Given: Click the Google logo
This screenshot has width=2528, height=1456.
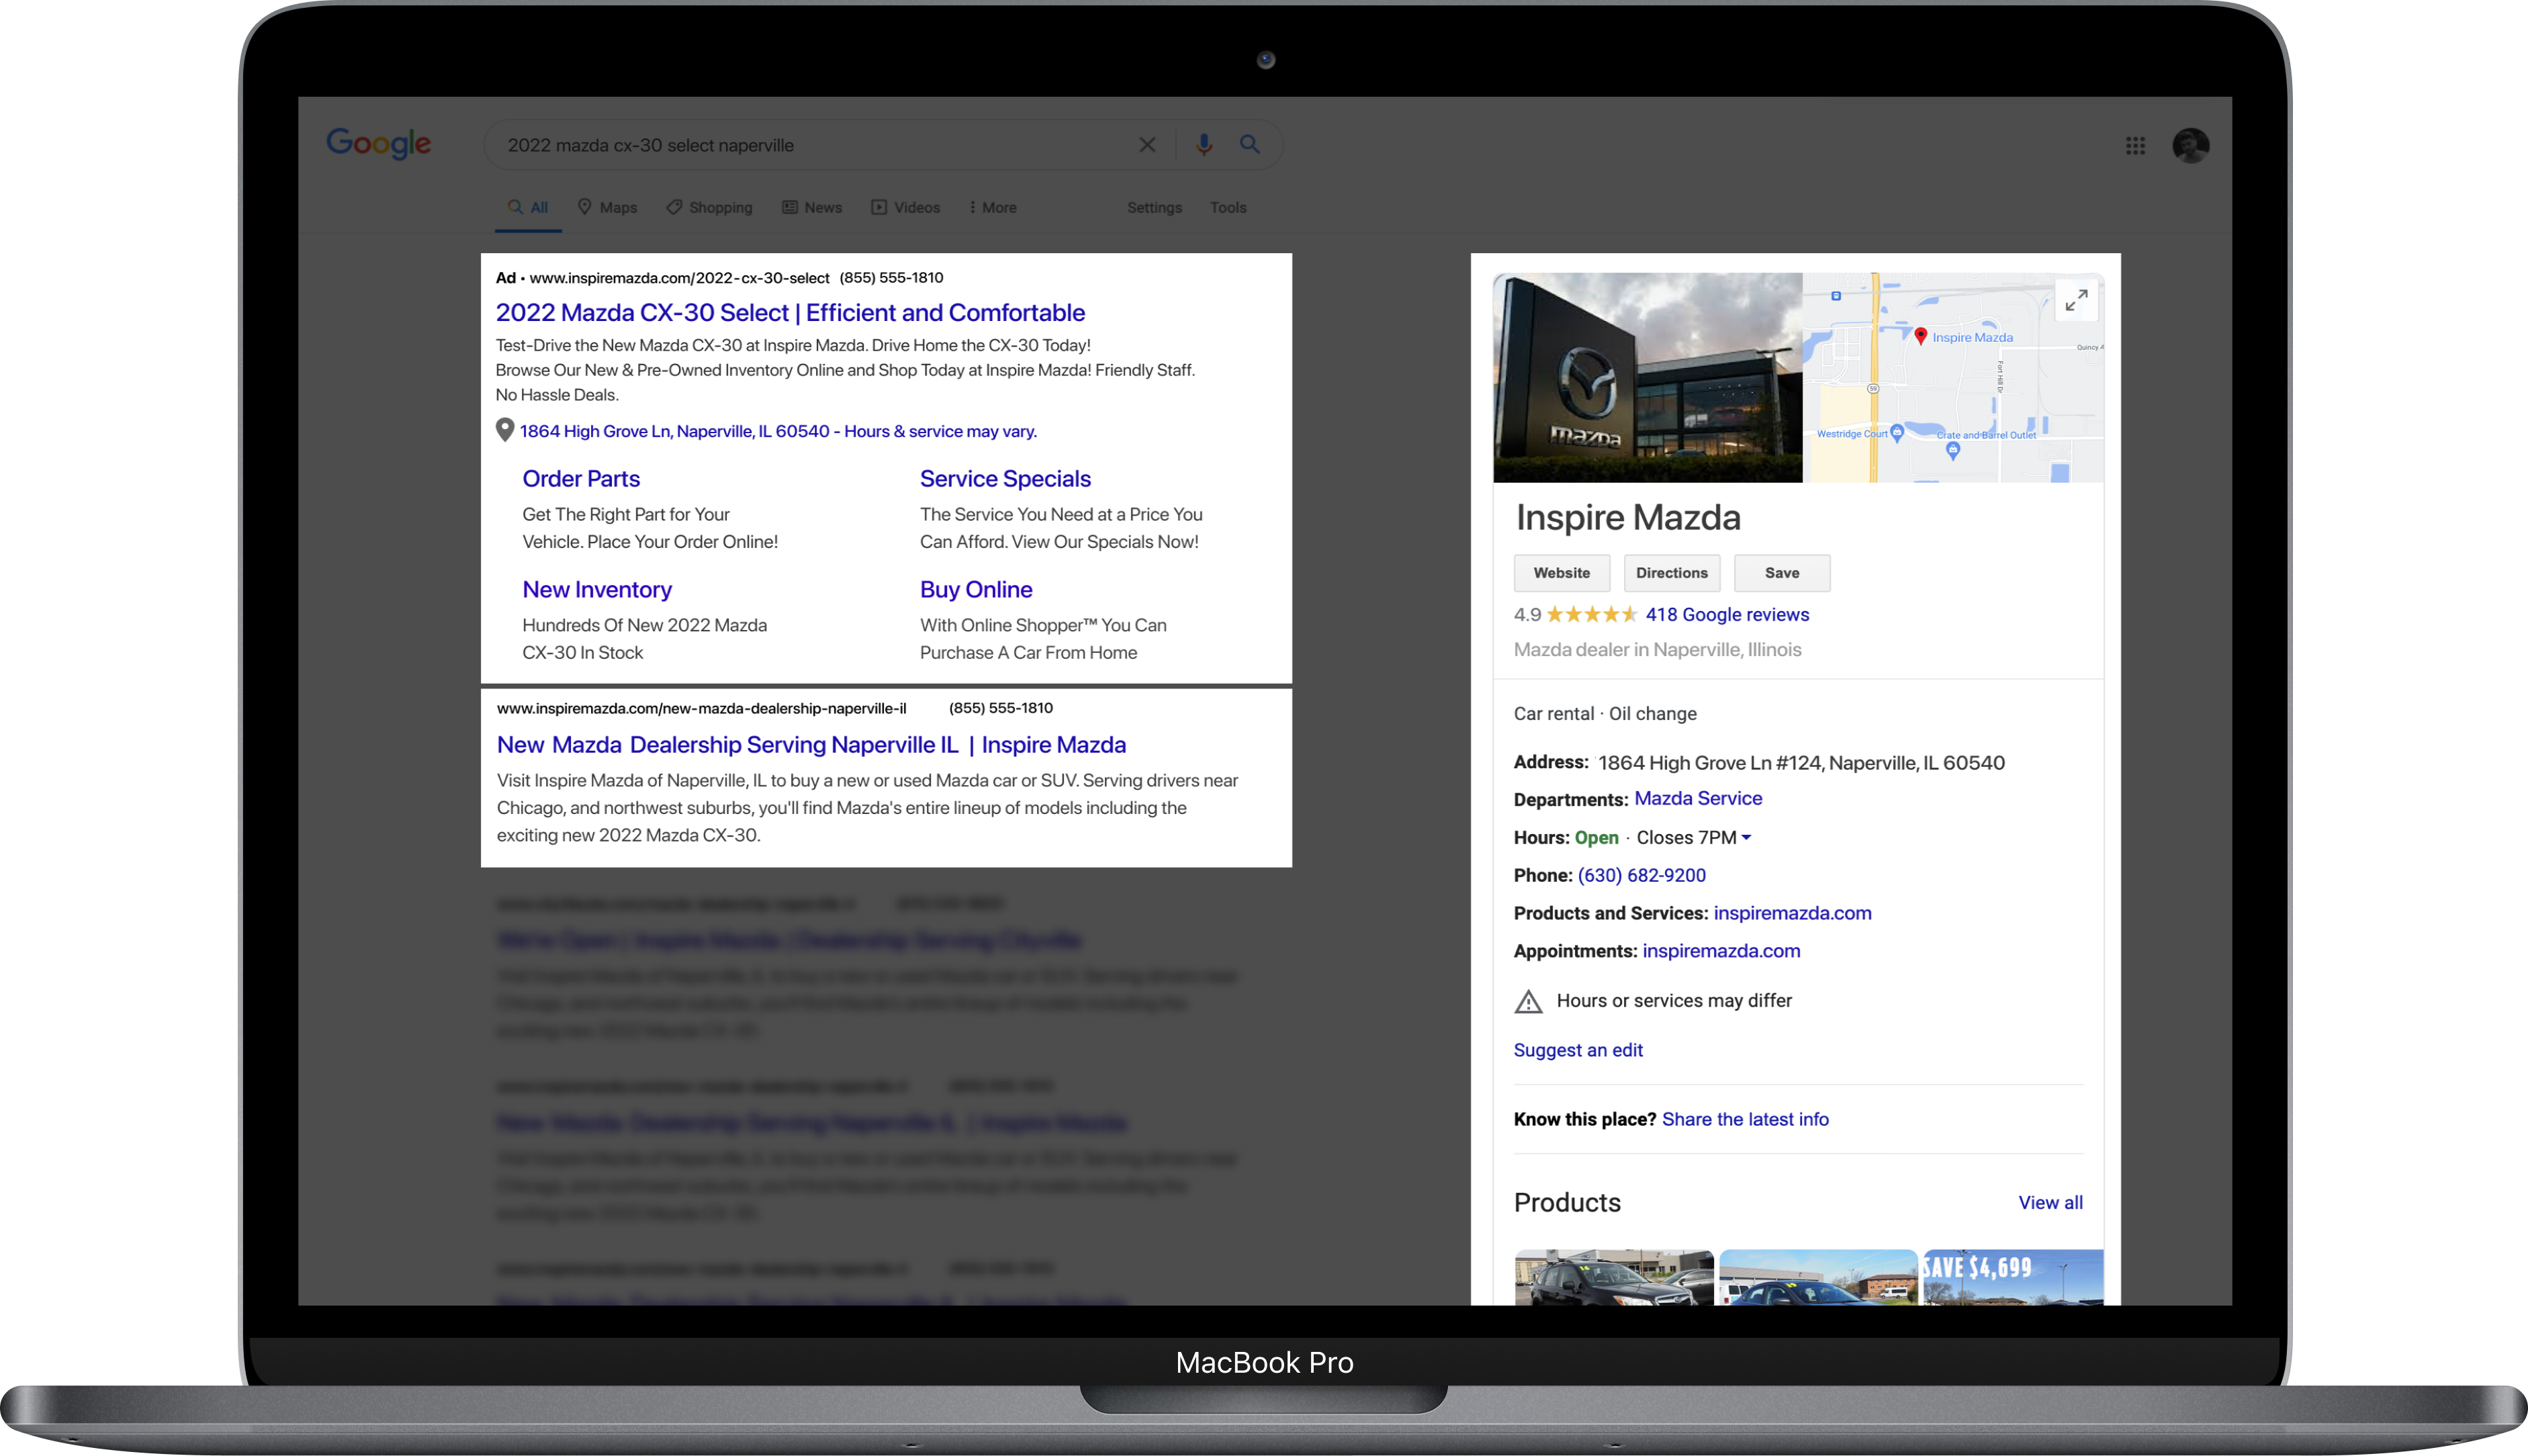Looking at the screenshot, I should 379,144.
